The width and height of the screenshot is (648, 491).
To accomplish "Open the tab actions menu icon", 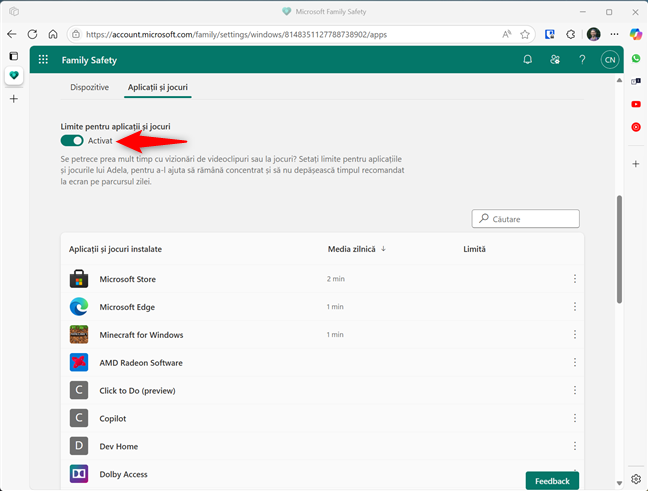I will (x=14, y=56).
